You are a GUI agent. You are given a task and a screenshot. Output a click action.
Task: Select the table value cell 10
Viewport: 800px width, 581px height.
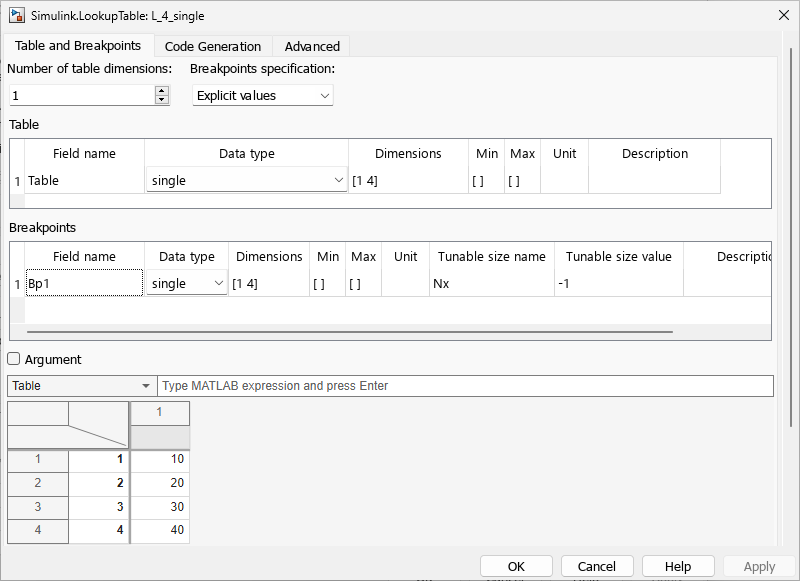tap(160, 459)
